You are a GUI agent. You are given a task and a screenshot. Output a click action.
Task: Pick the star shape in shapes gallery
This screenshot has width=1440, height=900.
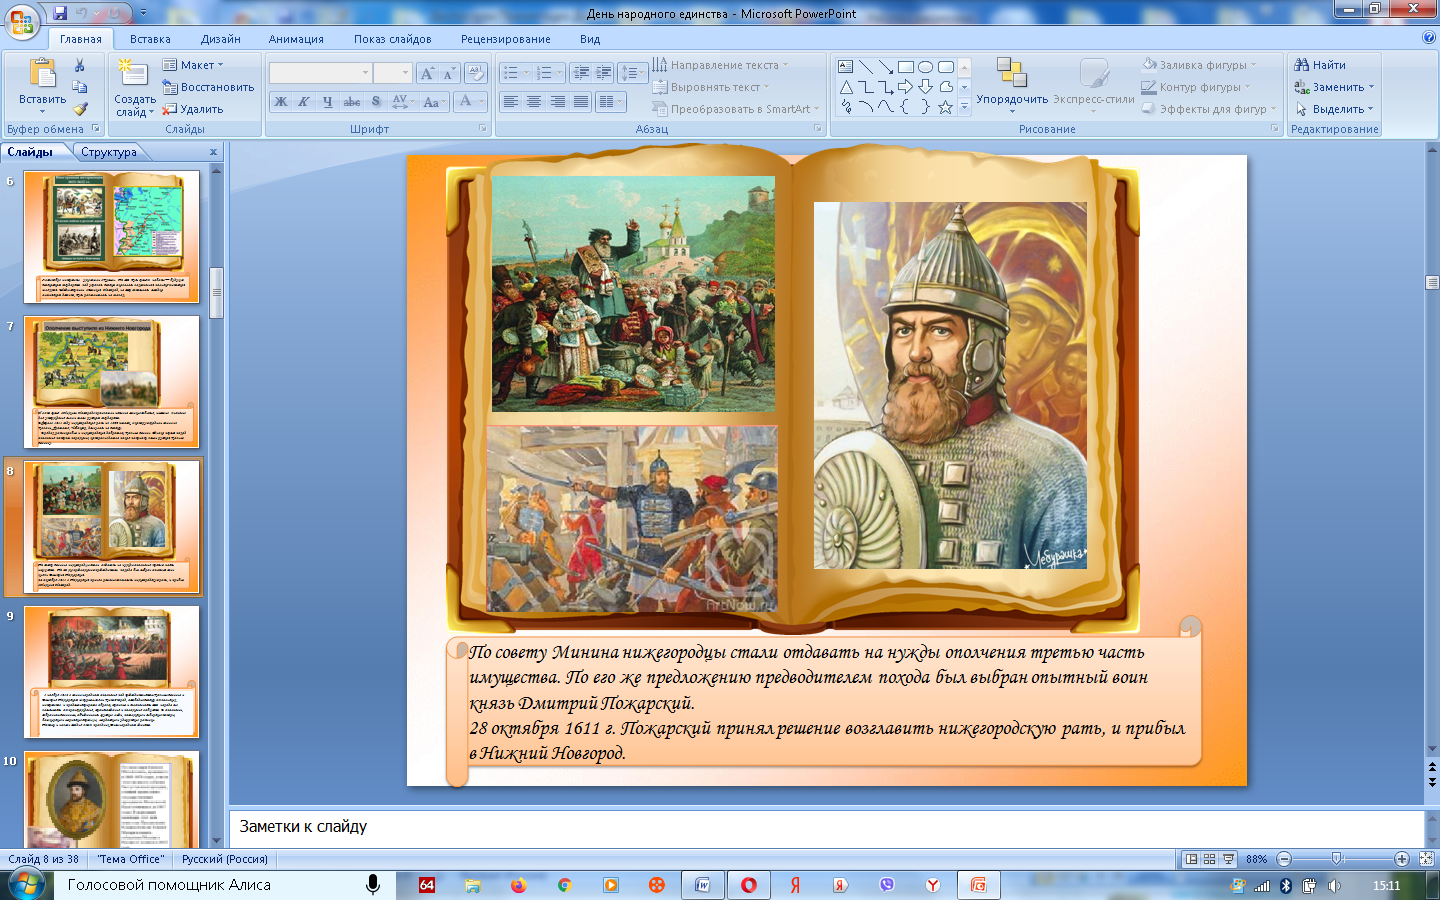945,107
